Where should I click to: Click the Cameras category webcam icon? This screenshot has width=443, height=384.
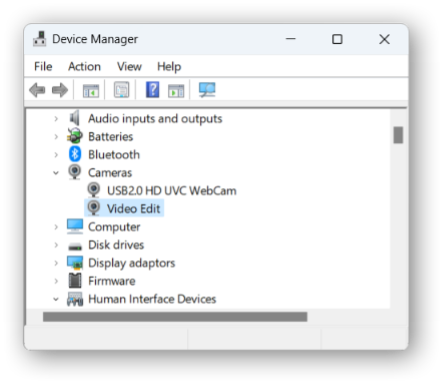point(75,172)
